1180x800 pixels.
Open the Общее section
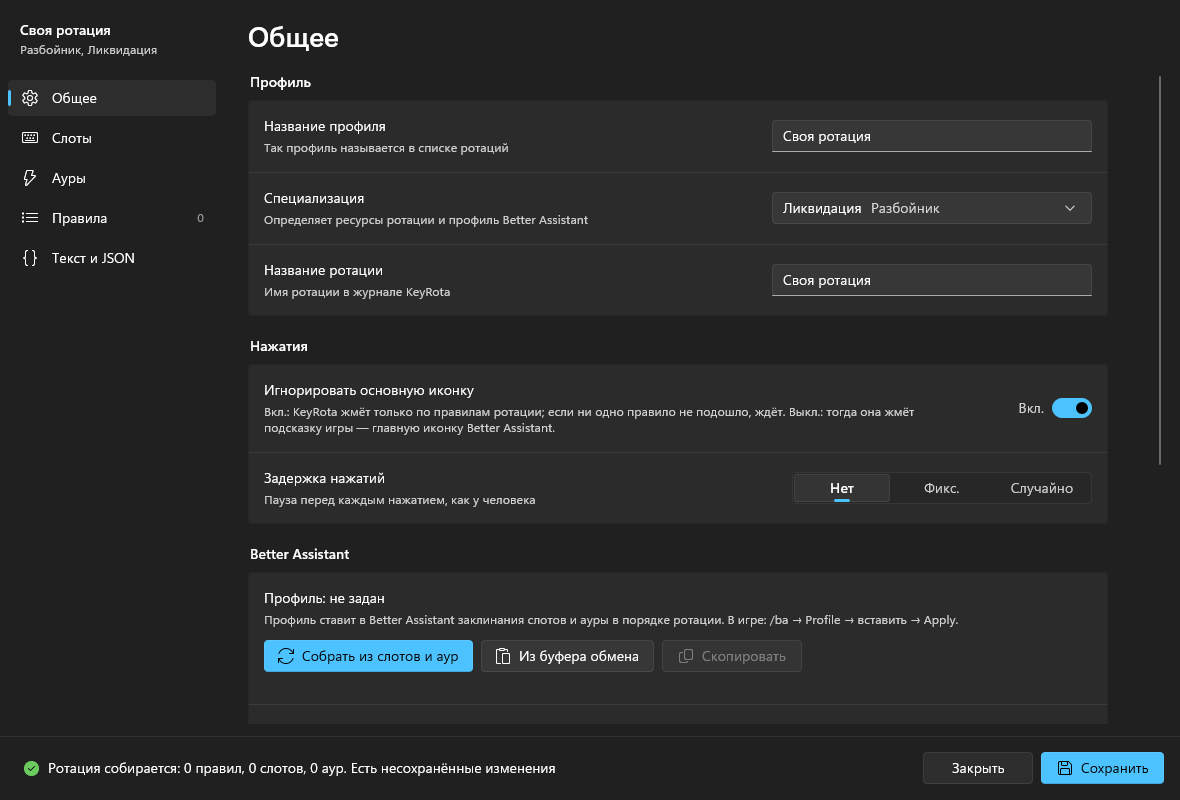(x=111, y=98)
